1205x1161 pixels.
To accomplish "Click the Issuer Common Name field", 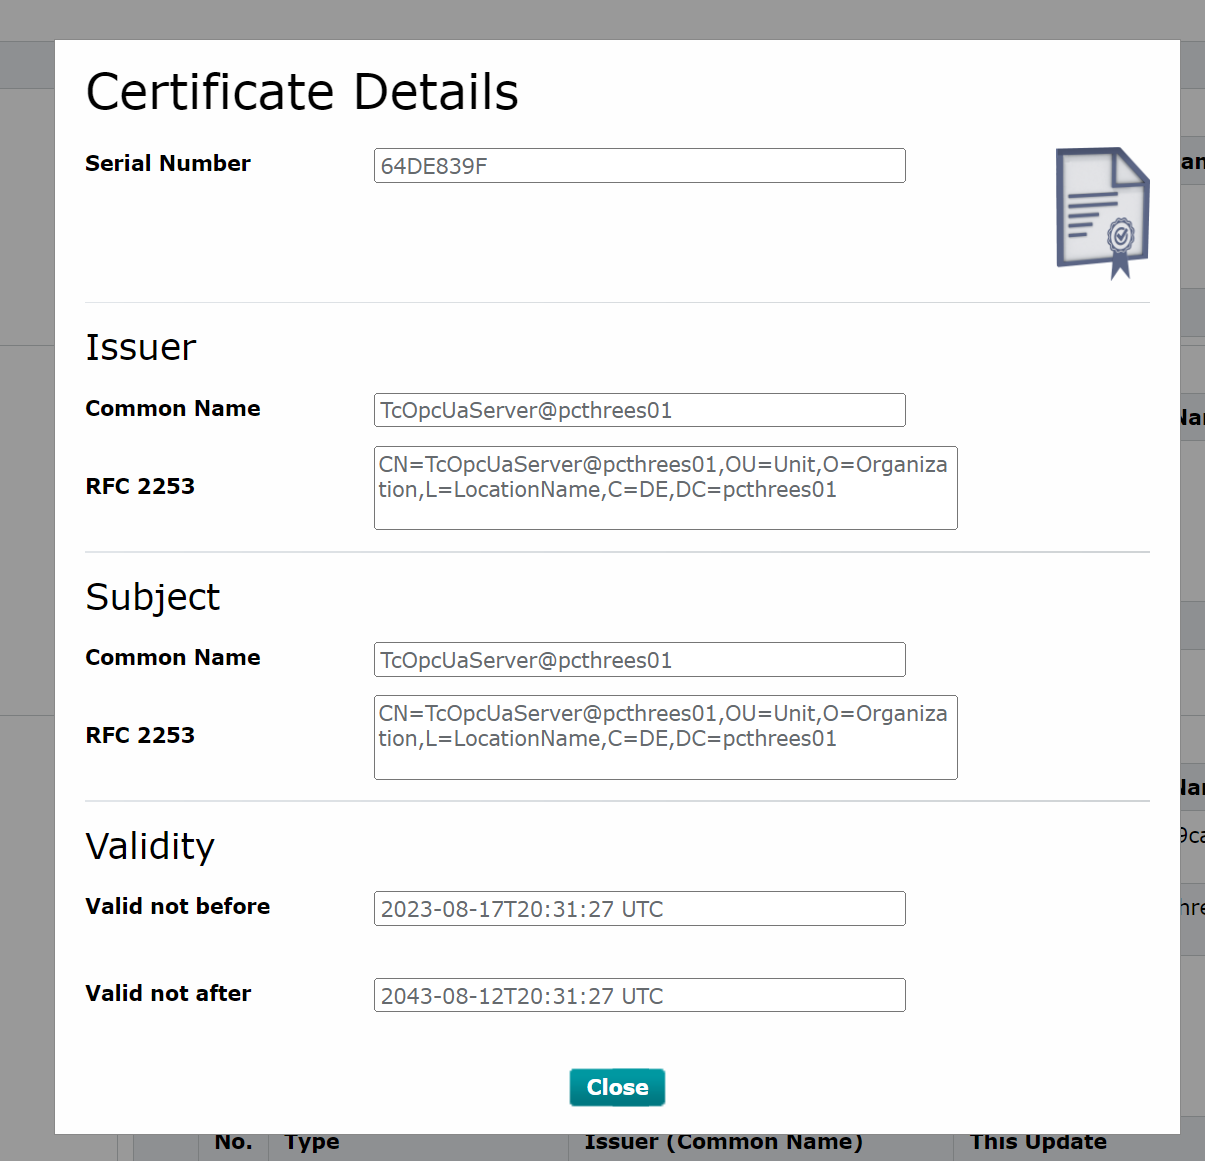I will click(640, 410).
